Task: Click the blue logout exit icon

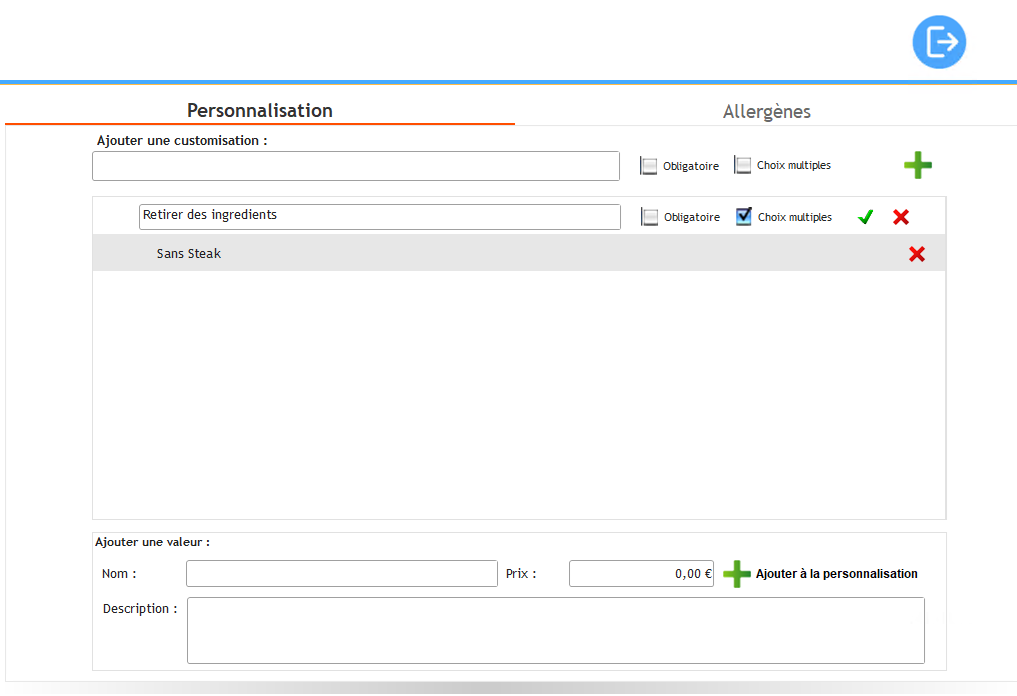Action: tap(939, 42)
